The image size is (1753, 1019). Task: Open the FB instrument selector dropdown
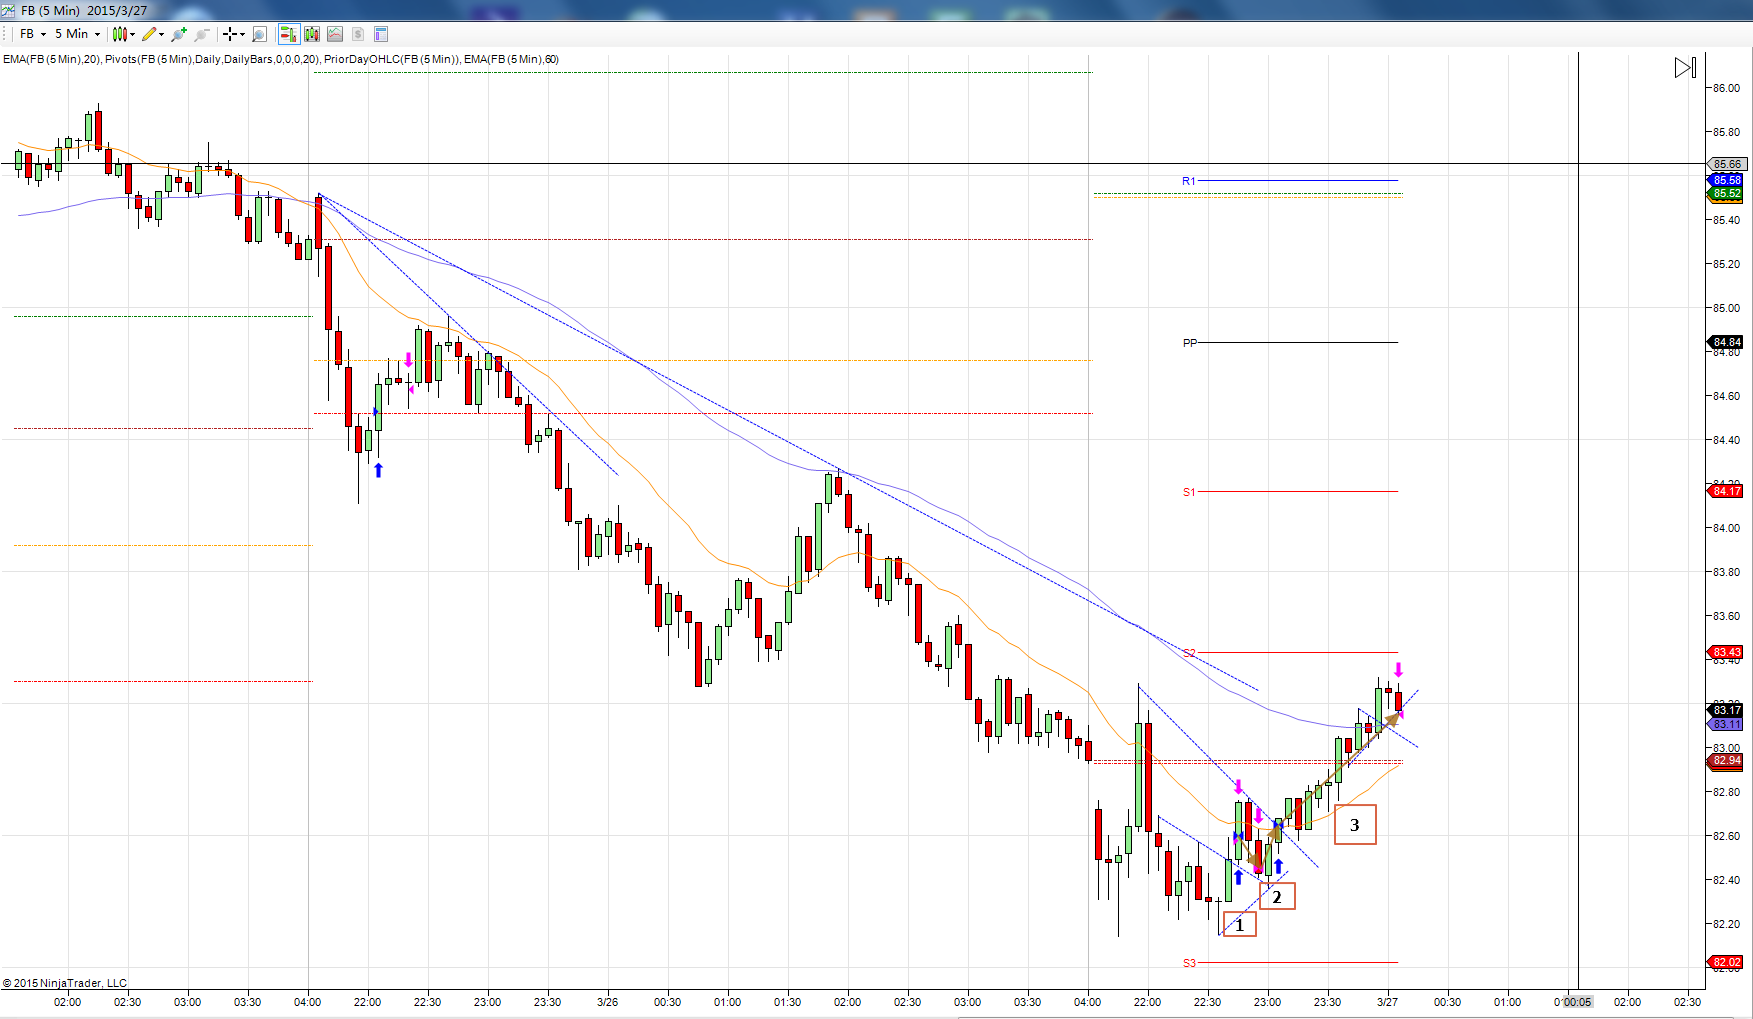33,34
